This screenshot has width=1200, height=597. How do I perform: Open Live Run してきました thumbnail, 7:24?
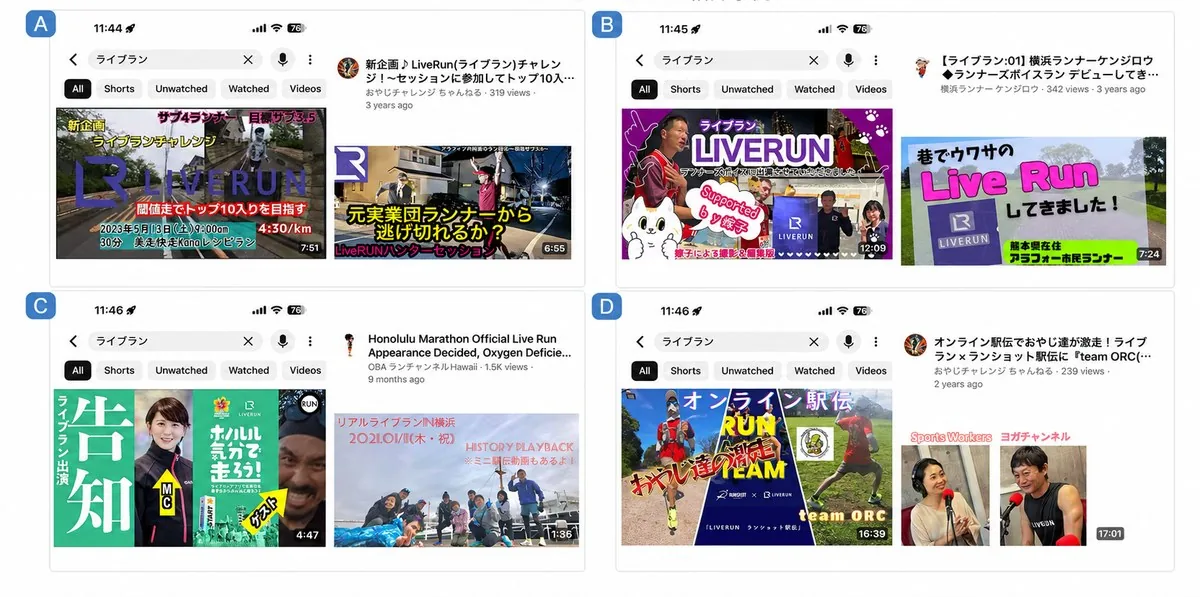coord(1032,200)
